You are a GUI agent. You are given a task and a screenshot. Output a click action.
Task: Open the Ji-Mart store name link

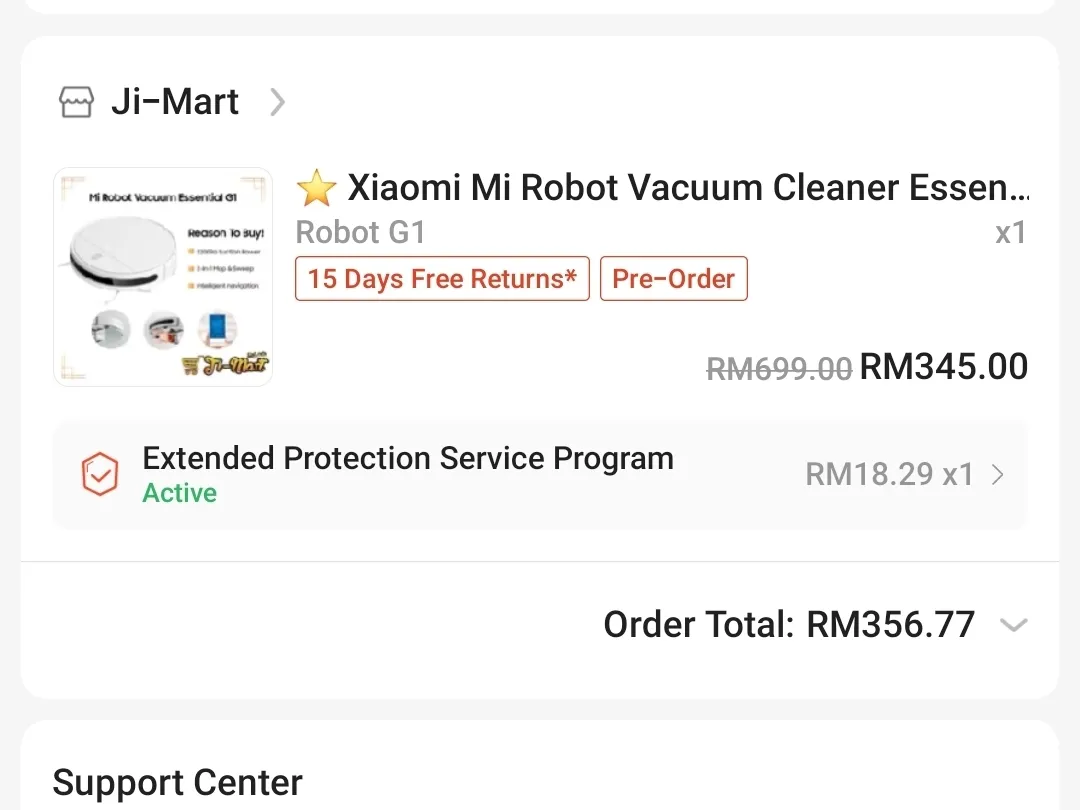point(175,102)
